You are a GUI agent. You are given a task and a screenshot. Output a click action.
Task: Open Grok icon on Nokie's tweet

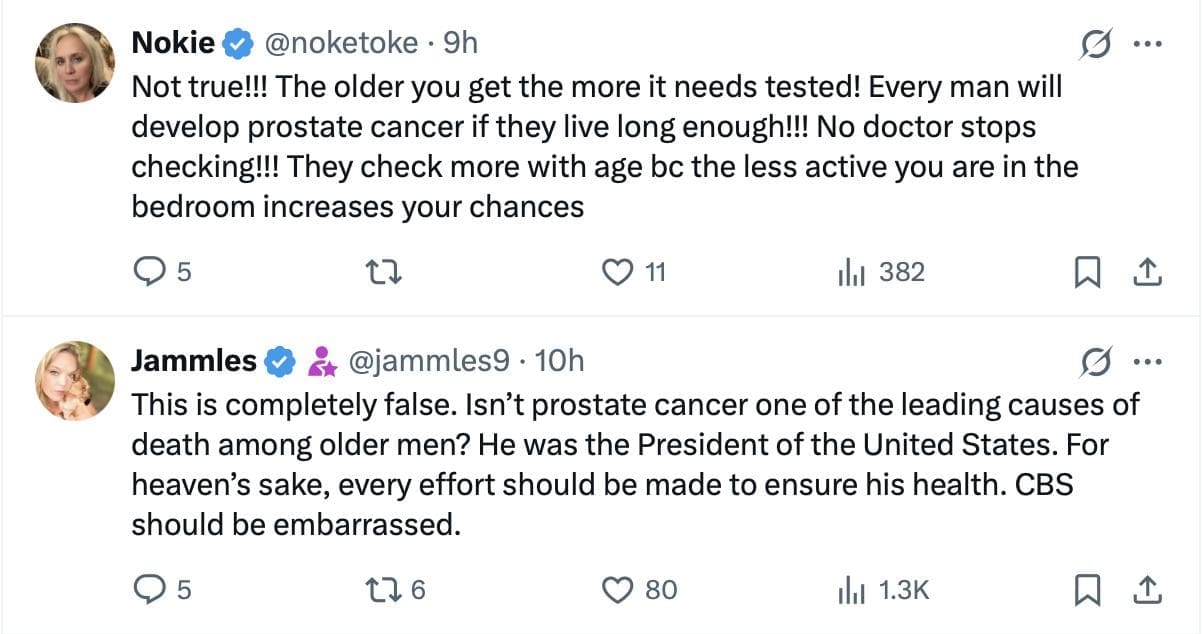coord(1094,44)
